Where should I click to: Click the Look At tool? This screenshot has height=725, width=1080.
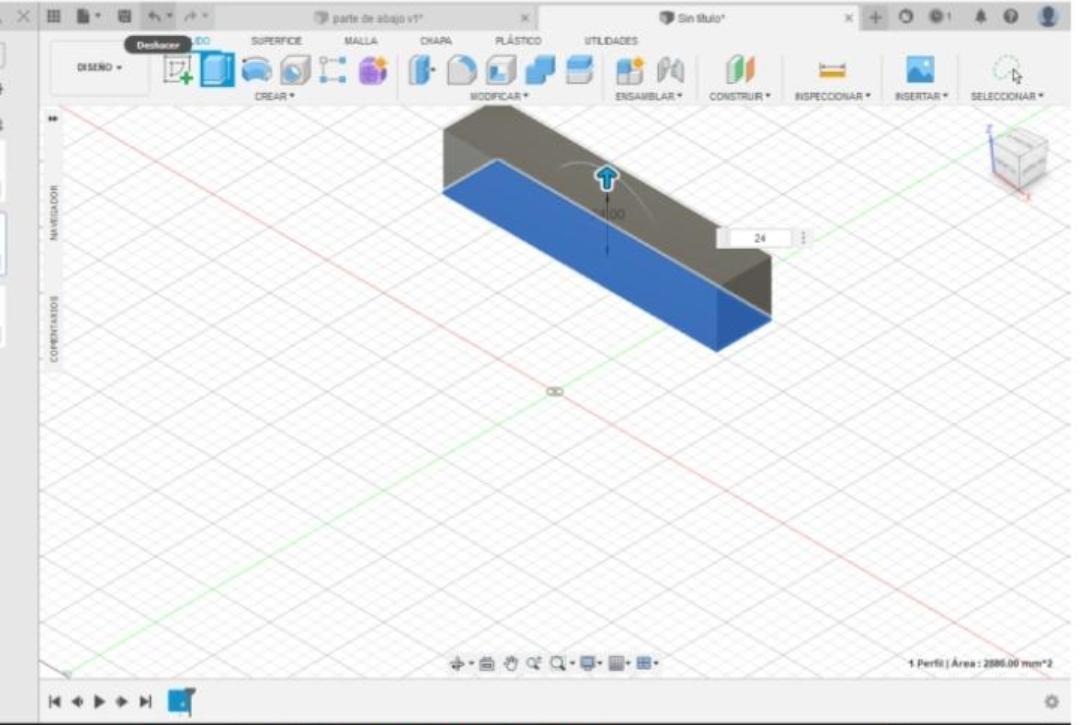coord(487,663)
